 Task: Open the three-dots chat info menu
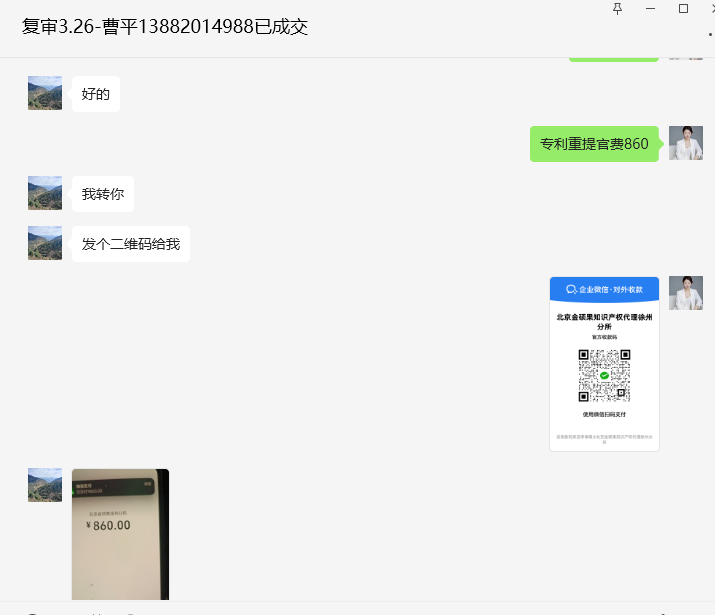click(x=710, y=34)
